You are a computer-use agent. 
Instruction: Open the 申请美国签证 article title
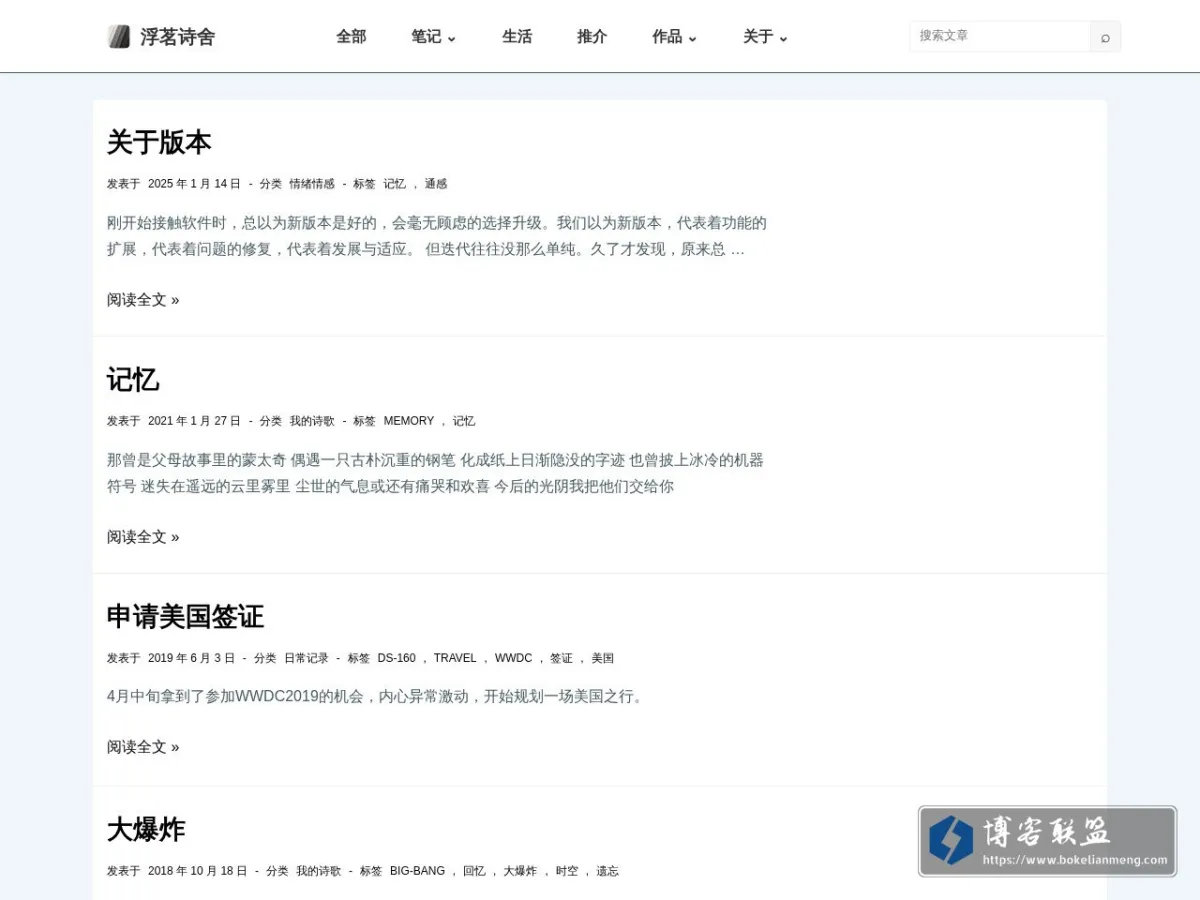pyautogui.click(x=185, y=617)
